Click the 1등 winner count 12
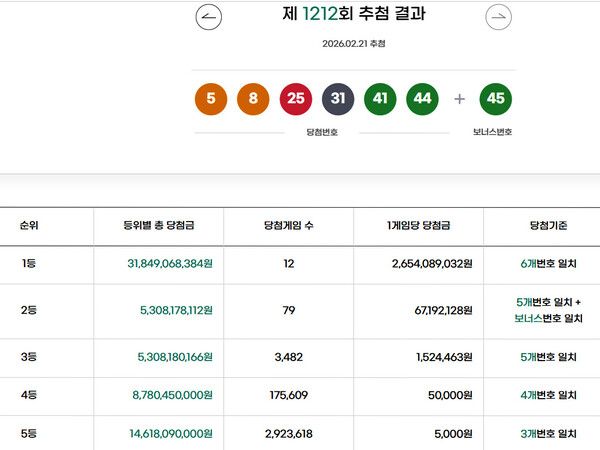 [289, 264]
